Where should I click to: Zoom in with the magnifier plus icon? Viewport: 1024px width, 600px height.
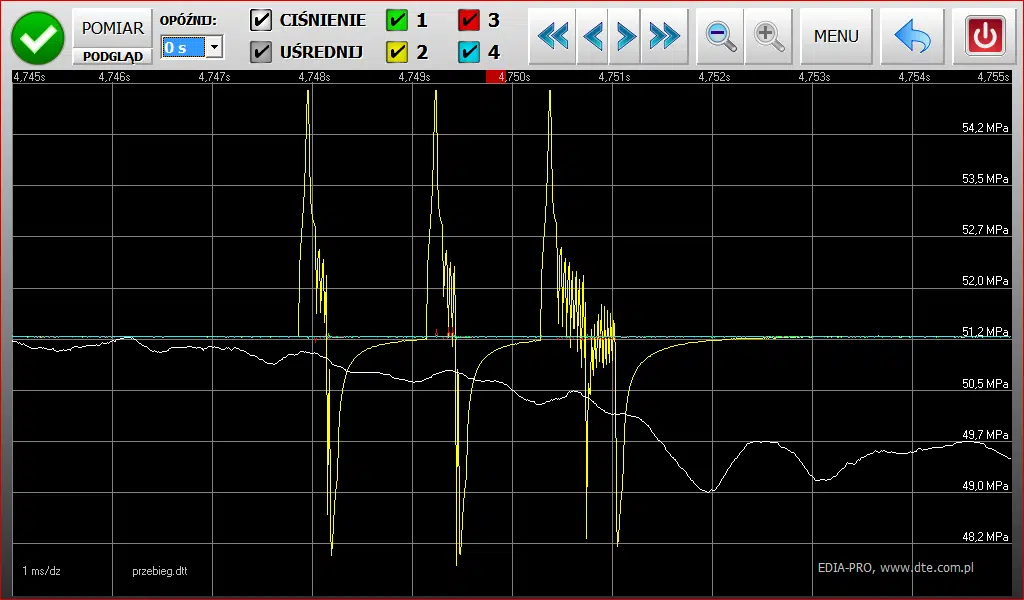769,36
